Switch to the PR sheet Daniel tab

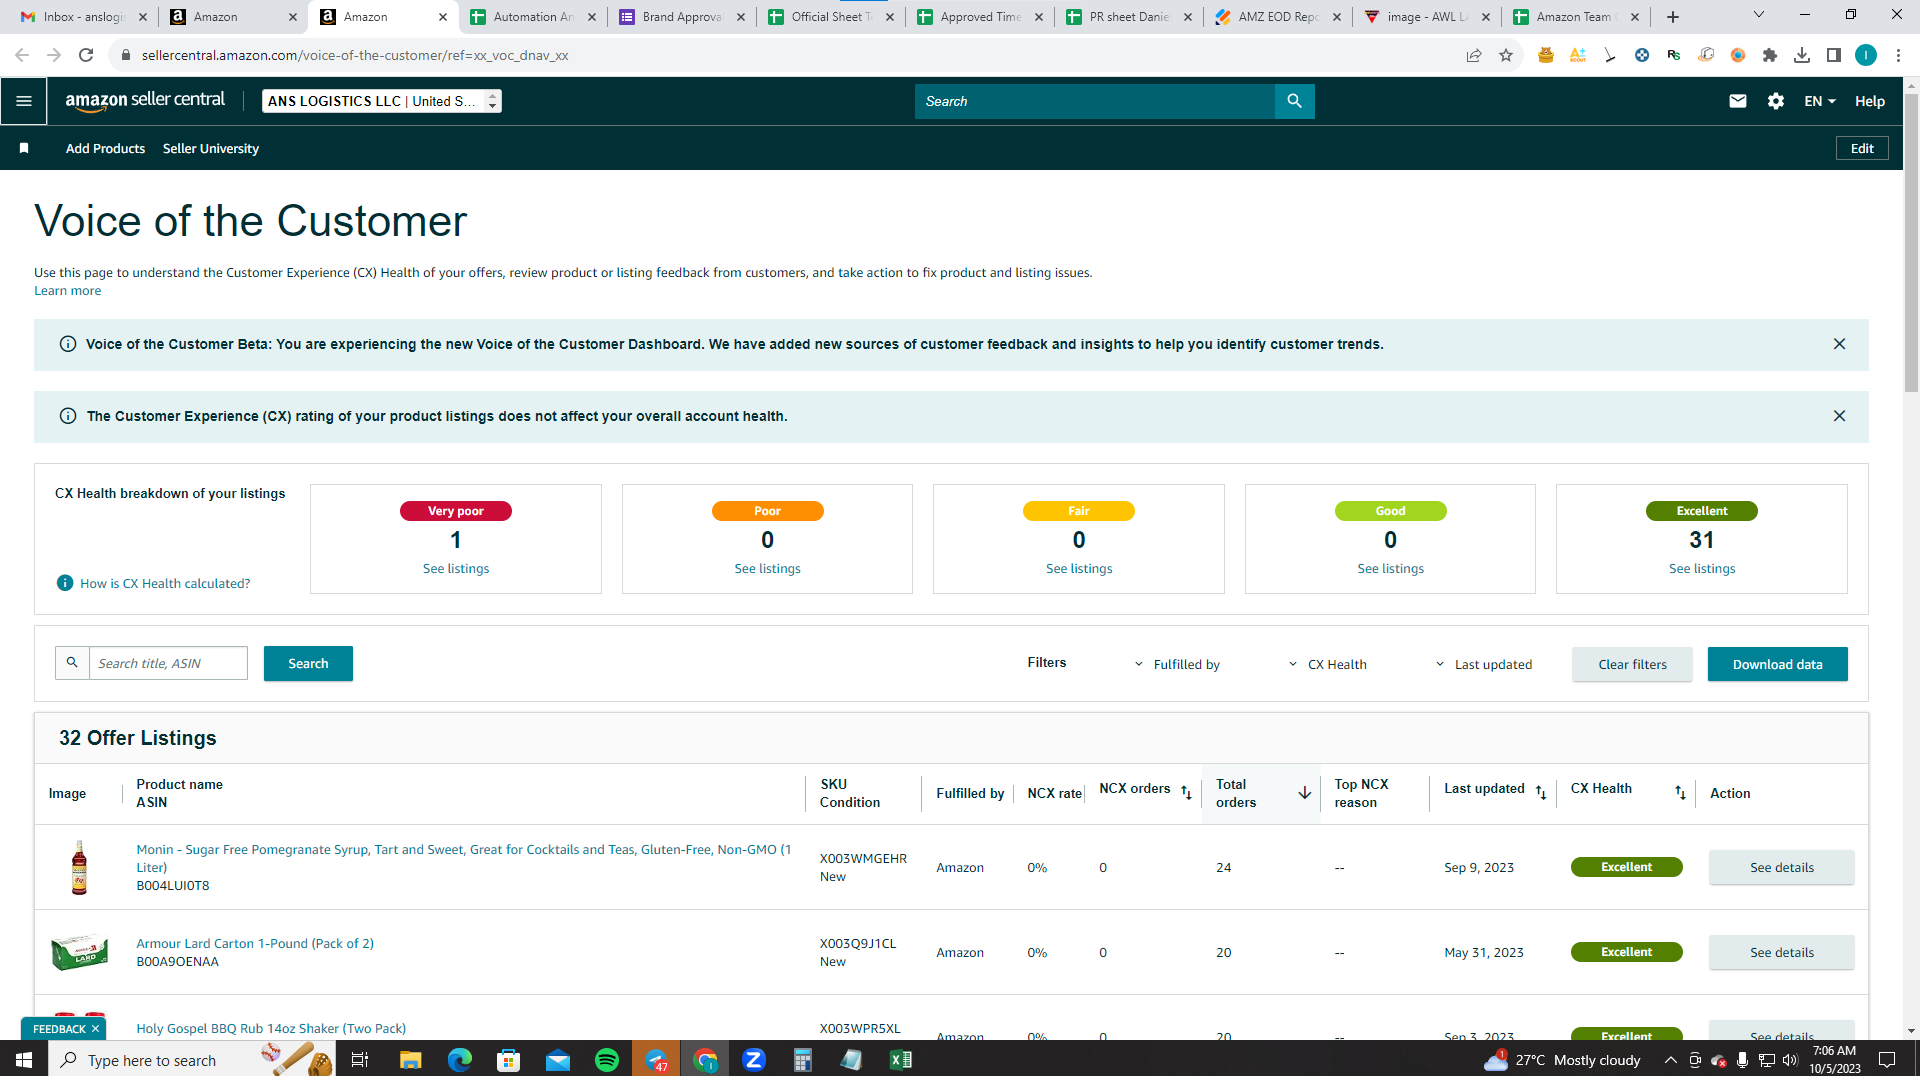coord(1129,17)
